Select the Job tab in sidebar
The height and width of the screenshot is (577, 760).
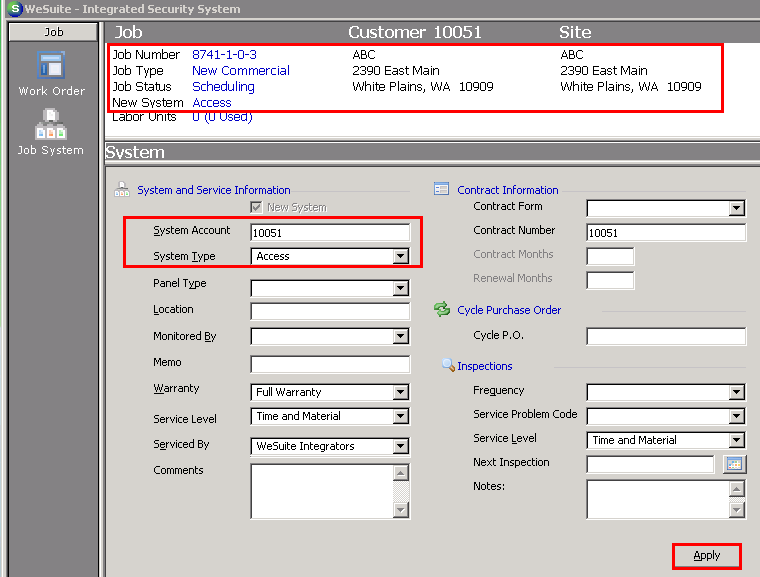pyautogui.click(x=53, y=32)
